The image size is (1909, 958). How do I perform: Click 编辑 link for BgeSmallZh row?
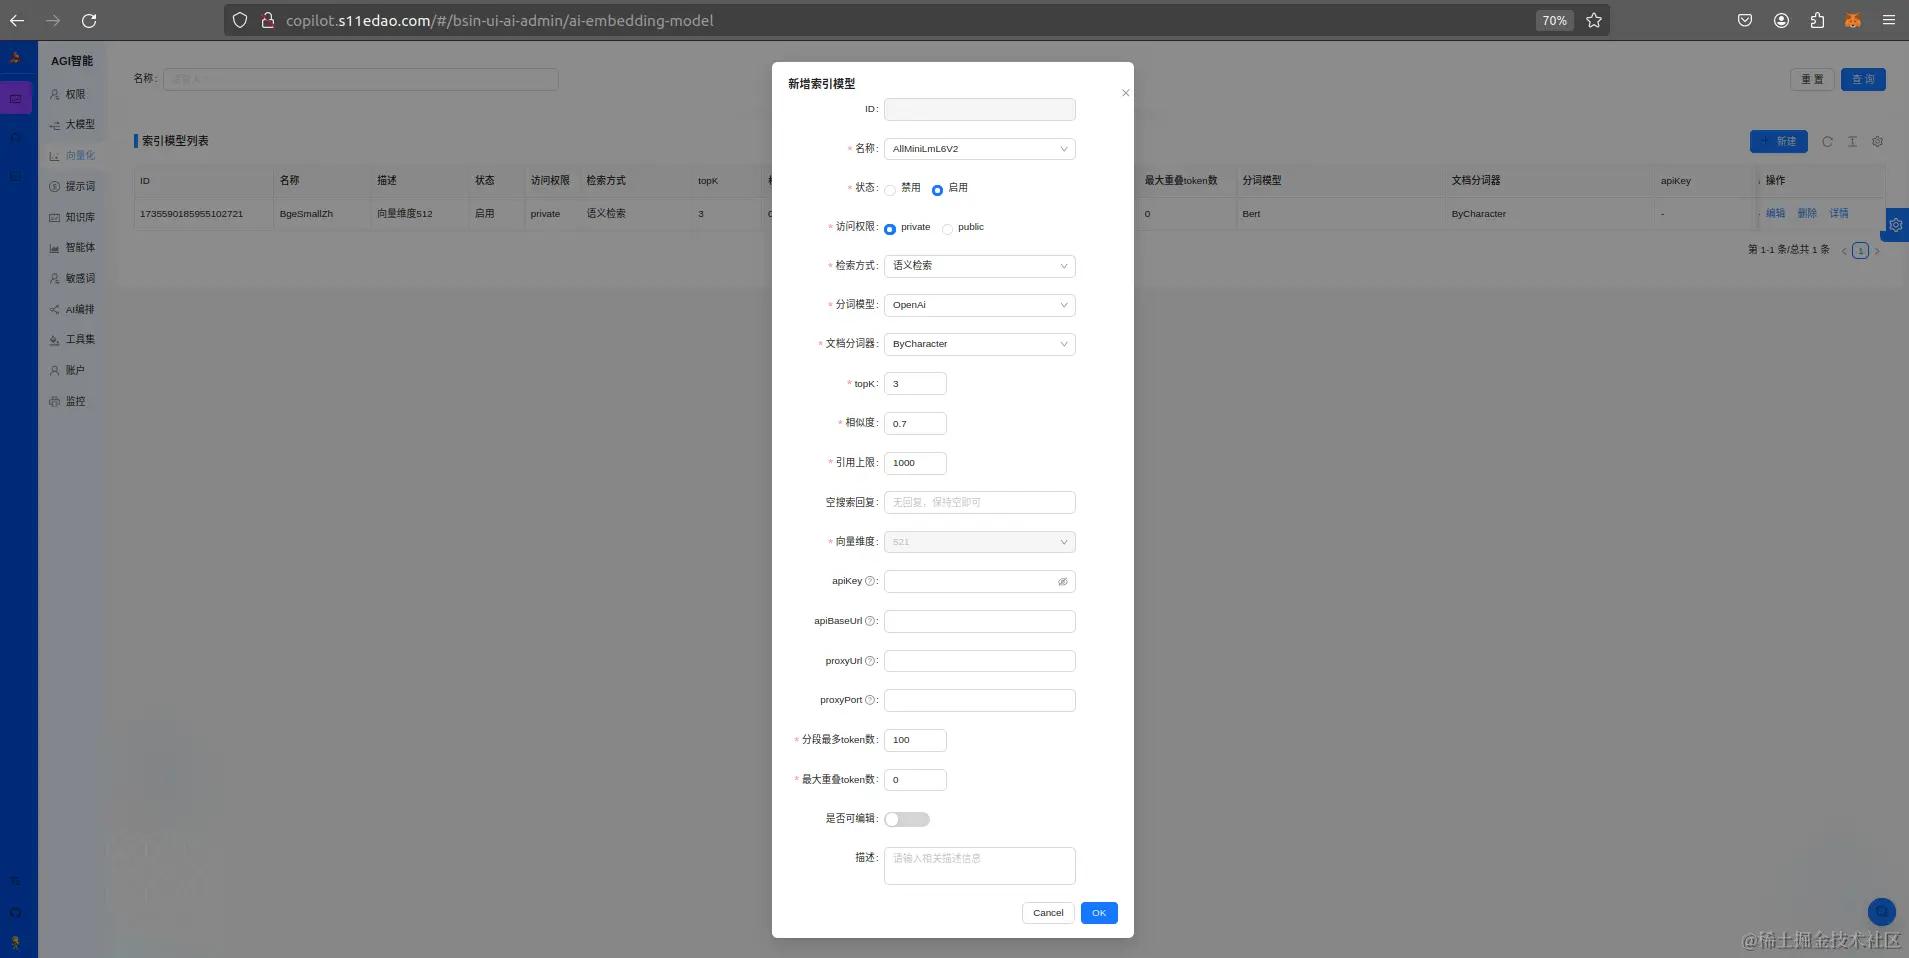click(1775, 214)
